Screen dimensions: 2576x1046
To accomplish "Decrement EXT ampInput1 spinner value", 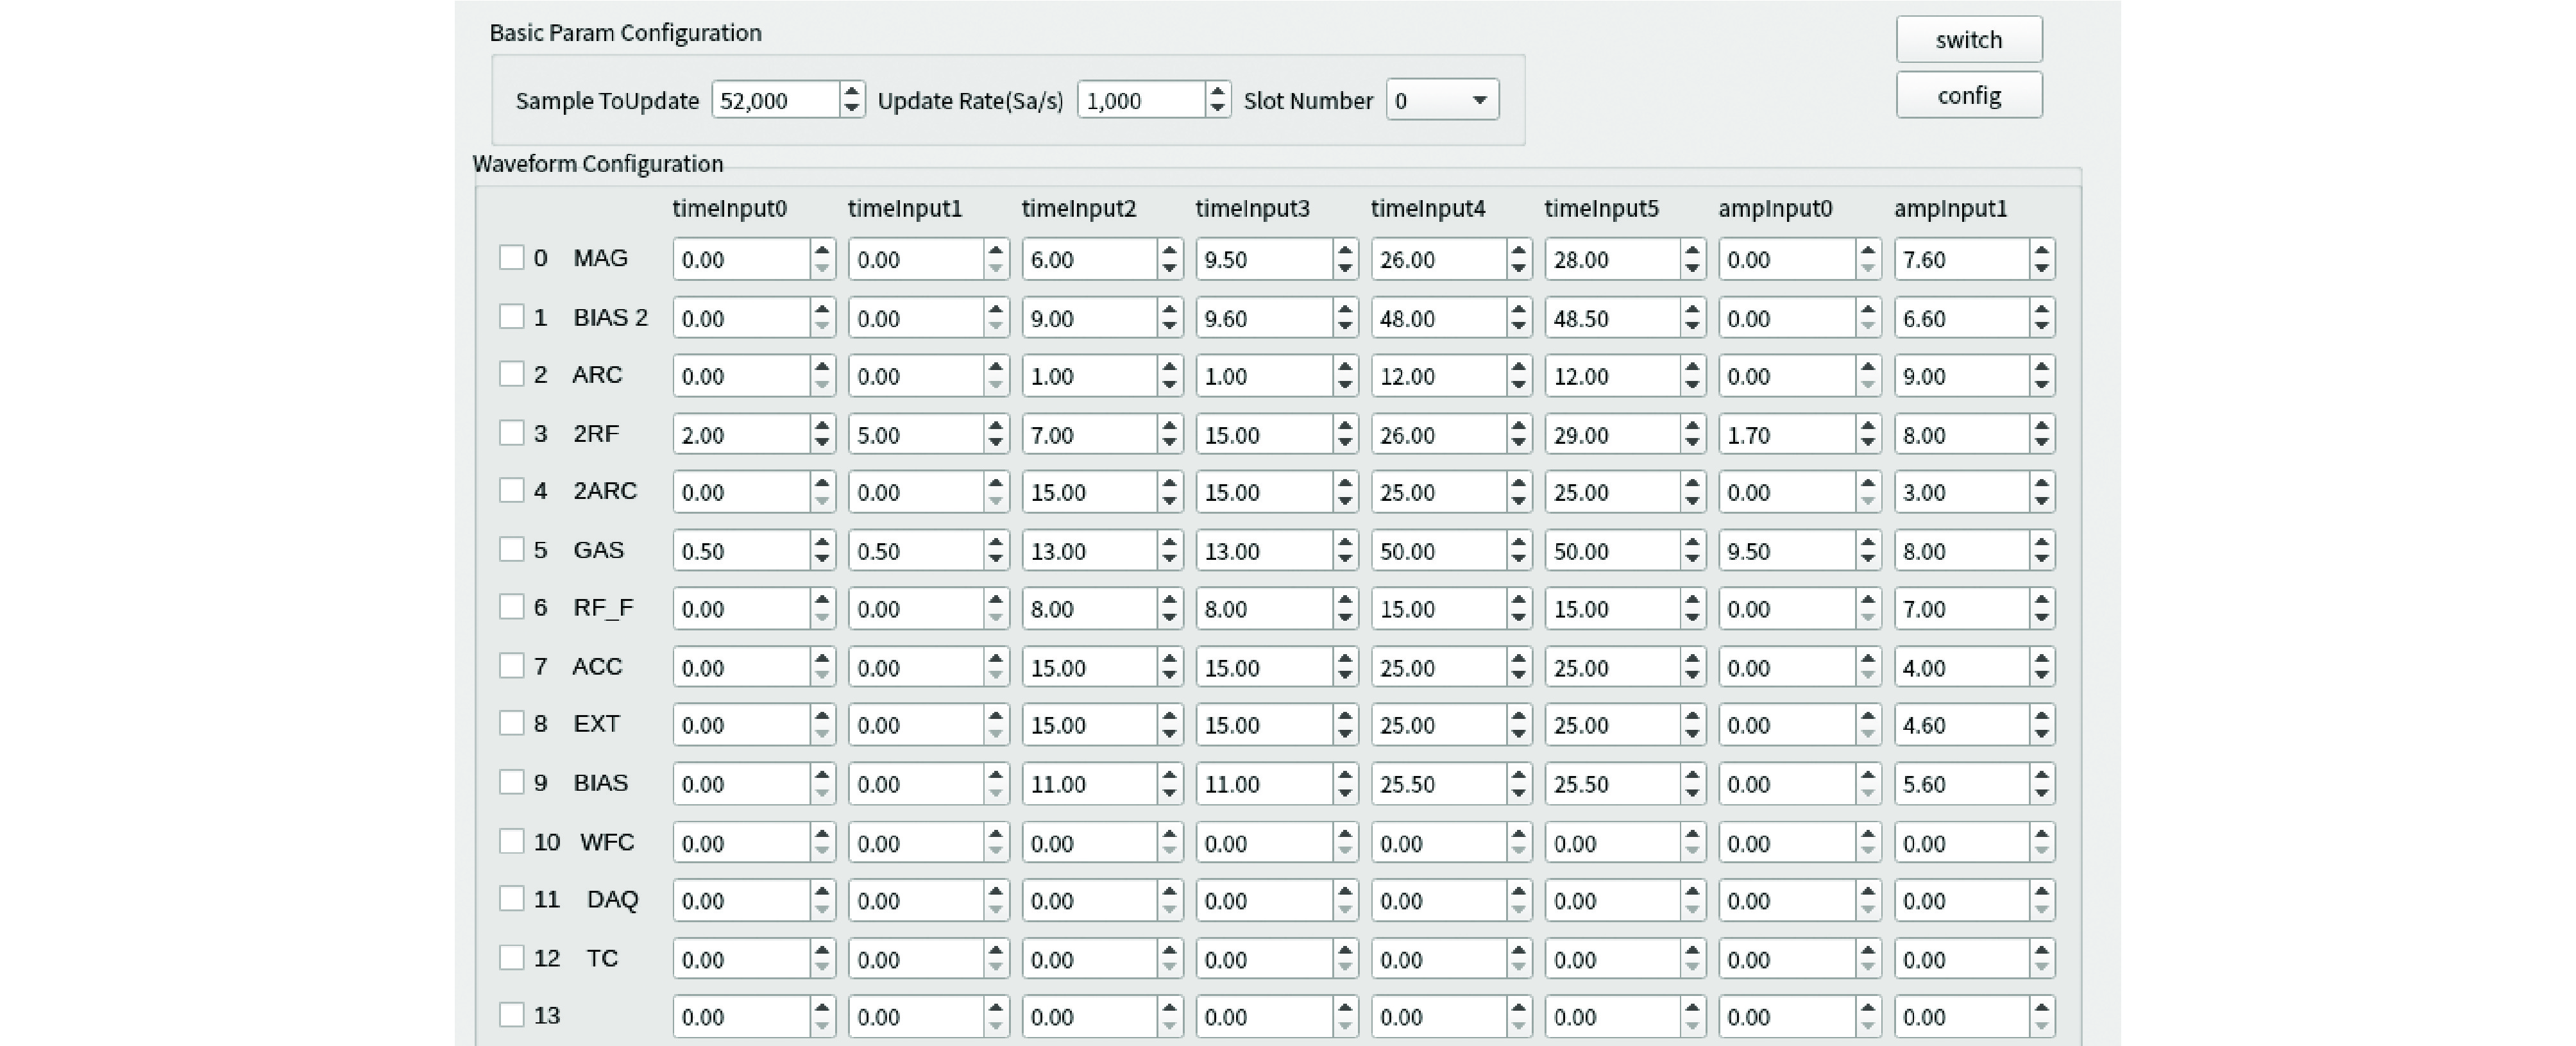I will click(2042, 734).
